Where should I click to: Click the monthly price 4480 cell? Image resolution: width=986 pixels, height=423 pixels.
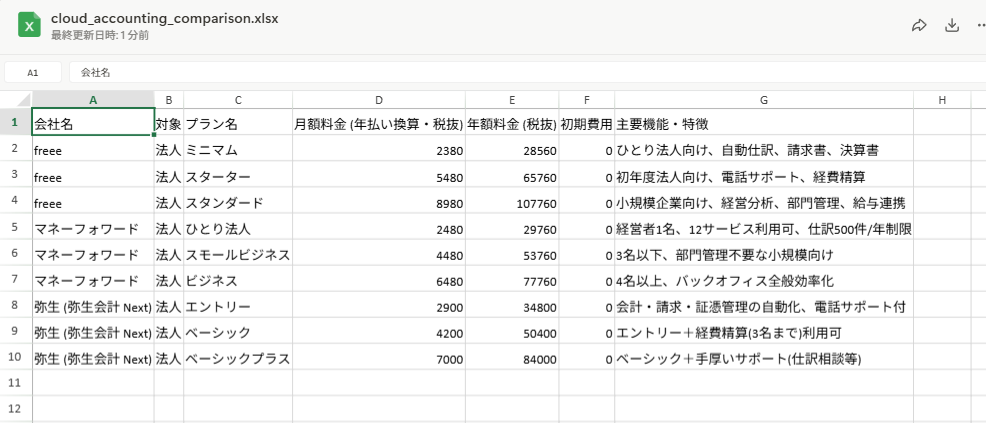[x=379, y=253]
